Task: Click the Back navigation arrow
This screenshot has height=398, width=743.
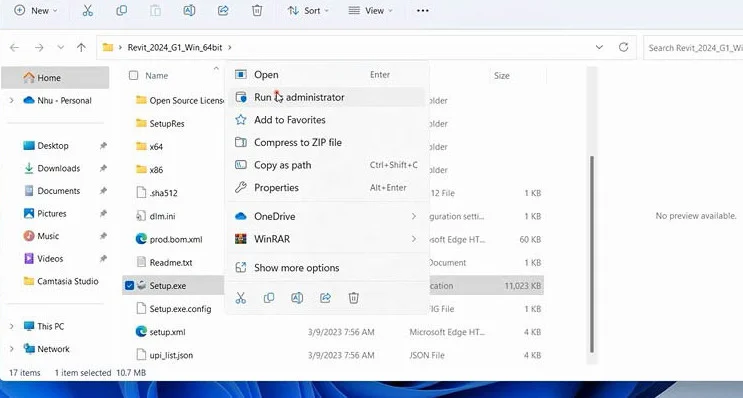Action: coord(14,47)
